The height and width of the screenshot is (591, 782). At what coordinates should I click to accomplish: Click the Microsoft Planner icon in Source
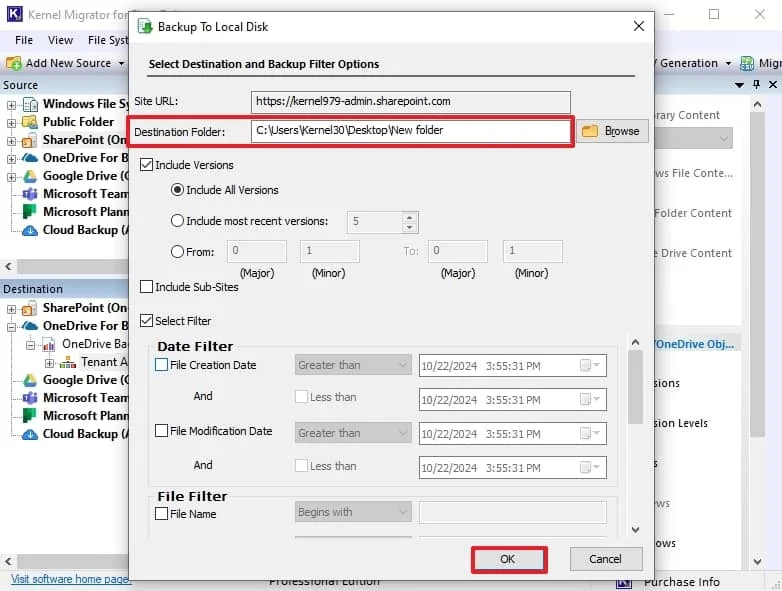pyautogui.click(x=29, y=212)
